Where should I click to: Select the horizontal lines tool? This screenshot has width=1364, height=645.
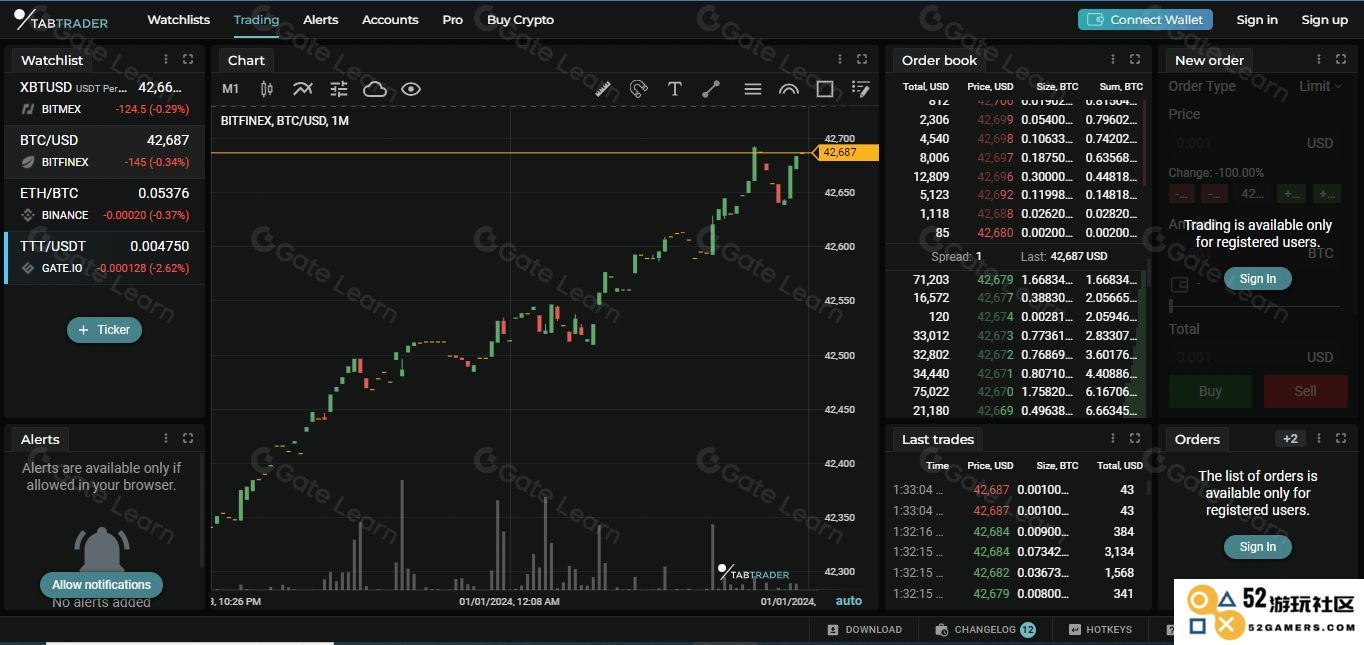click(x=753, y=89)
